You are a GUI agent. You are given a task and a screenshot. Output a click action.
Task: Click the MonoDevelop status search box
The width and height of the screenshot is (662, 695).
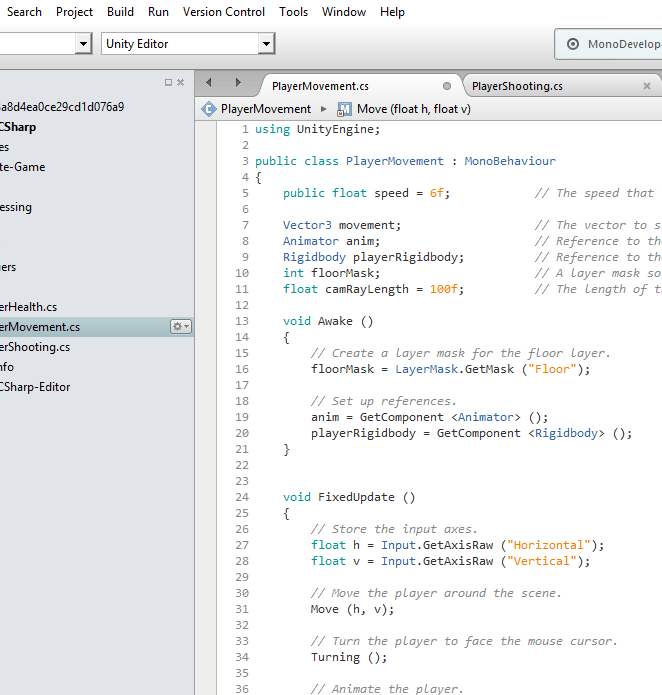point(608,44)
